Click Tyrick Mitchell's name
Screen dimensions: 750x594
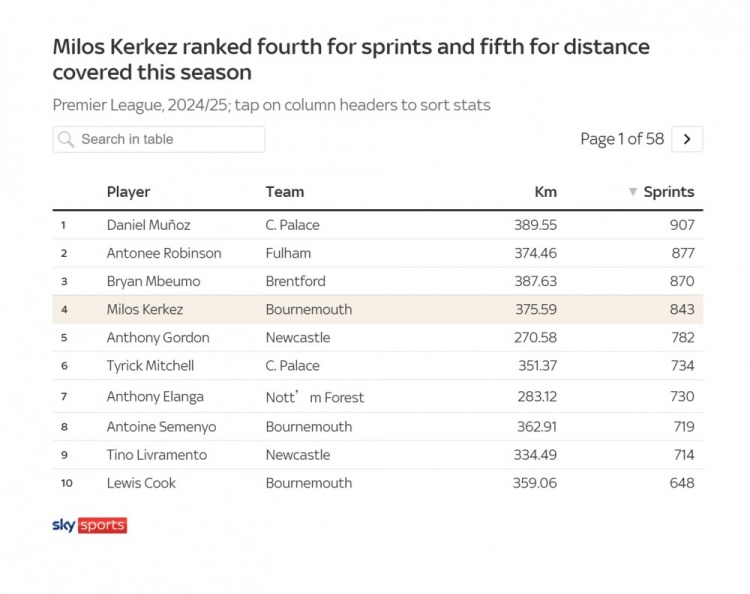point(150,365)
